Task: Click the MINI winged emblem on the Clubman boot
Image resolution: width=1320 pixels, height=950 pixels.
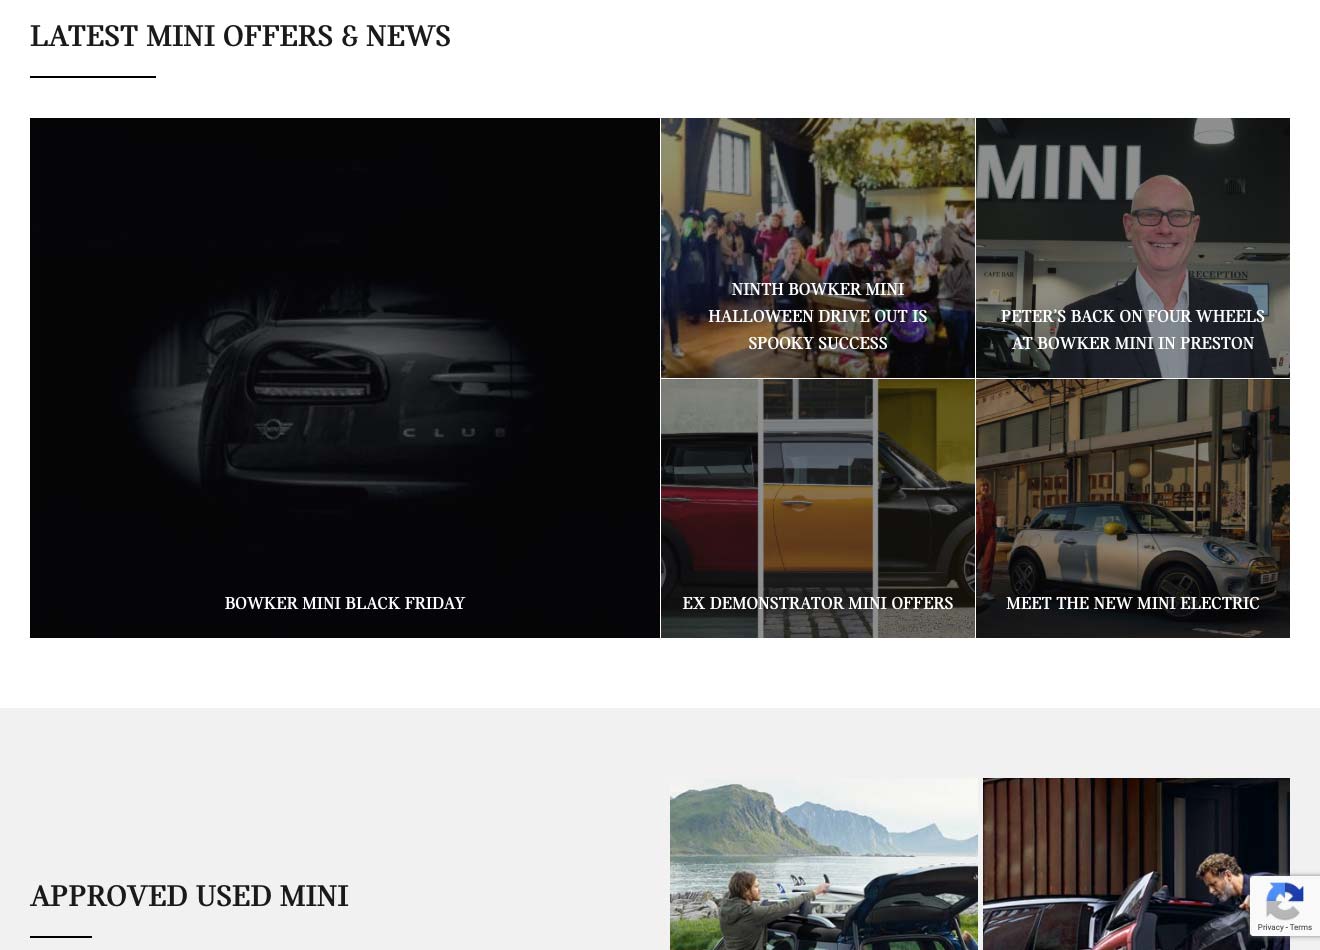Action: tap(272, 429)
